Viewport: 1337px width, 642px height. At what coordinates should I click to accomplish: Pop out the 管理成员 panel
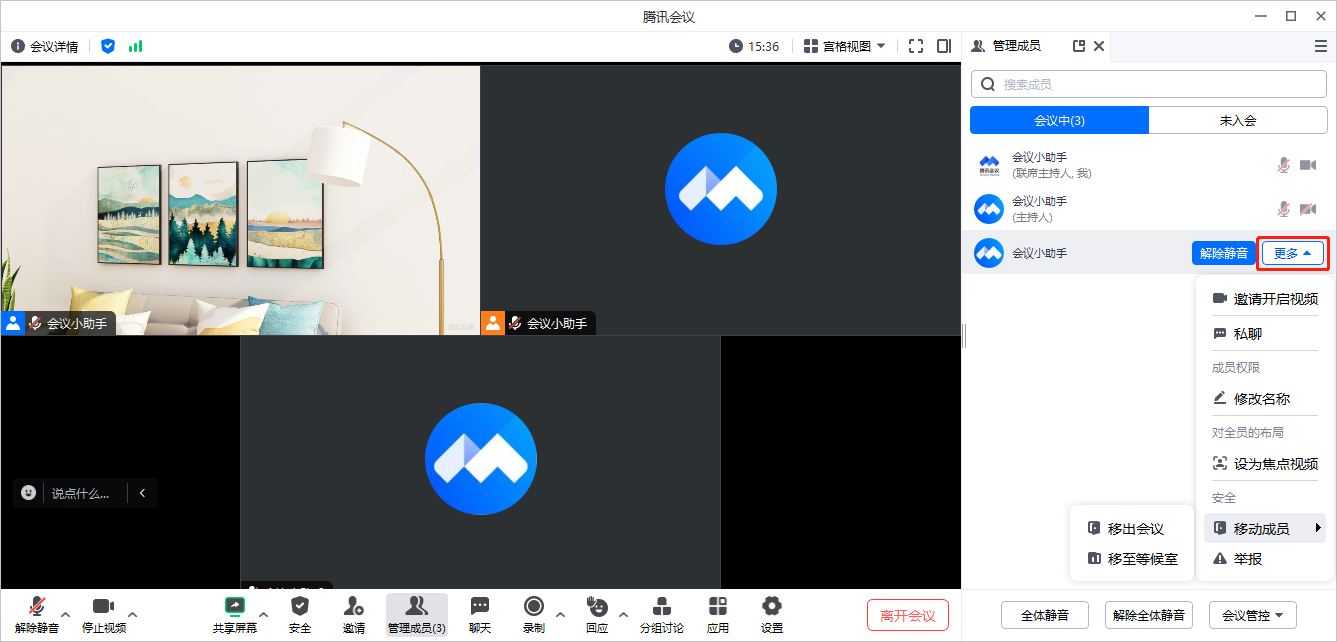pos(1079,46)
